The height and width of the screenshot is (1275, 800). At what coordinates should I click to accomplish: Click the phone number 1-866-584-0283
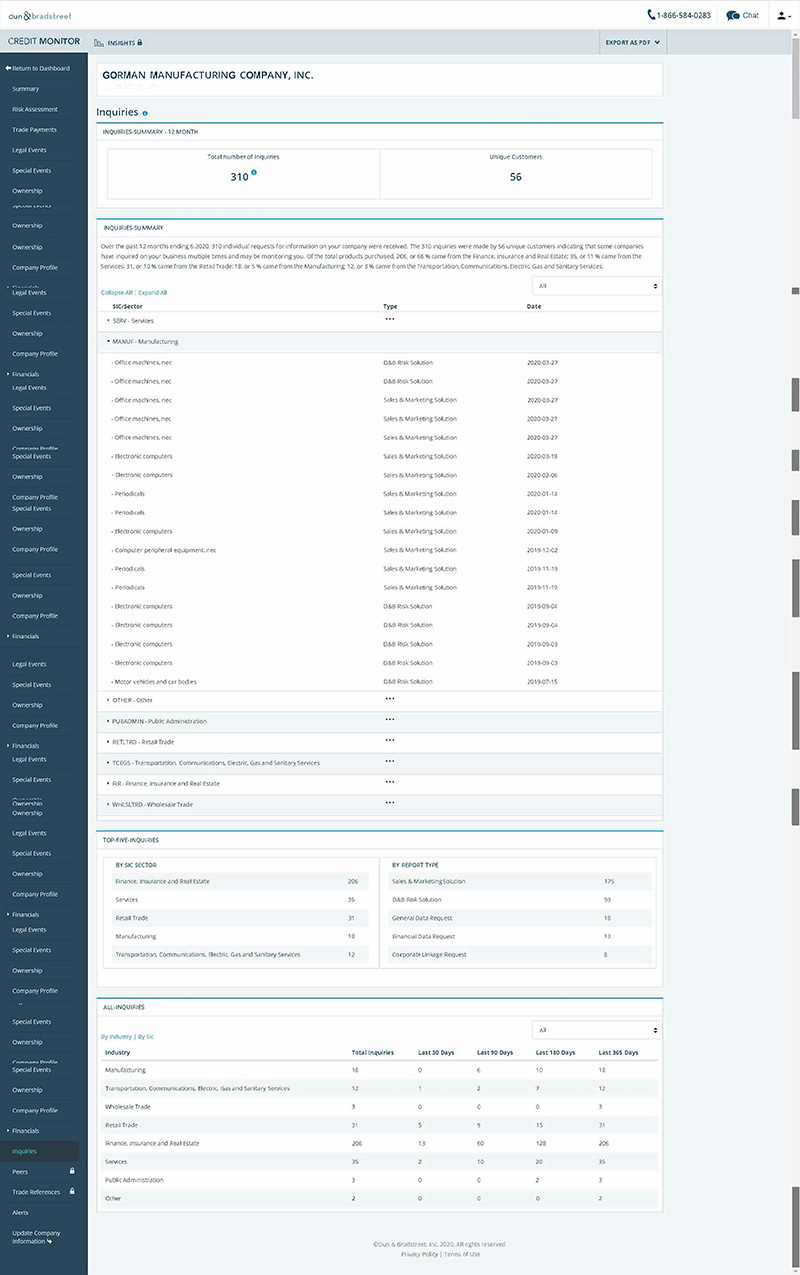(x=684, y=15)
